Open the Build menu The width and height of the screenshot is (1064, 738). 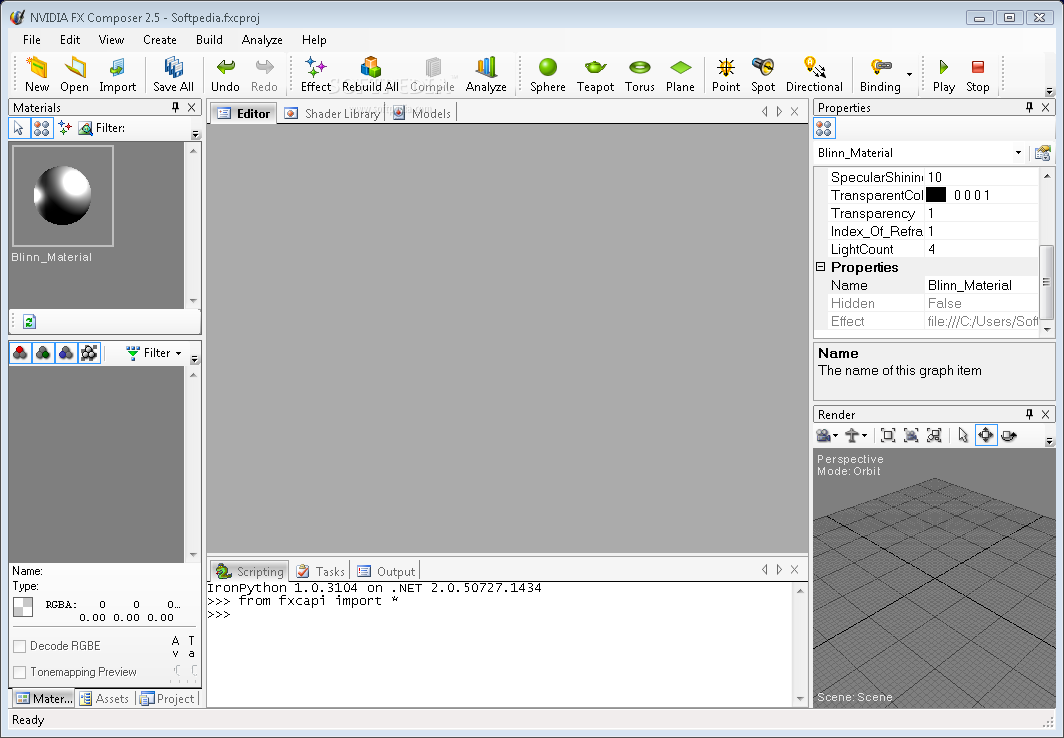(x=209, y=40)
